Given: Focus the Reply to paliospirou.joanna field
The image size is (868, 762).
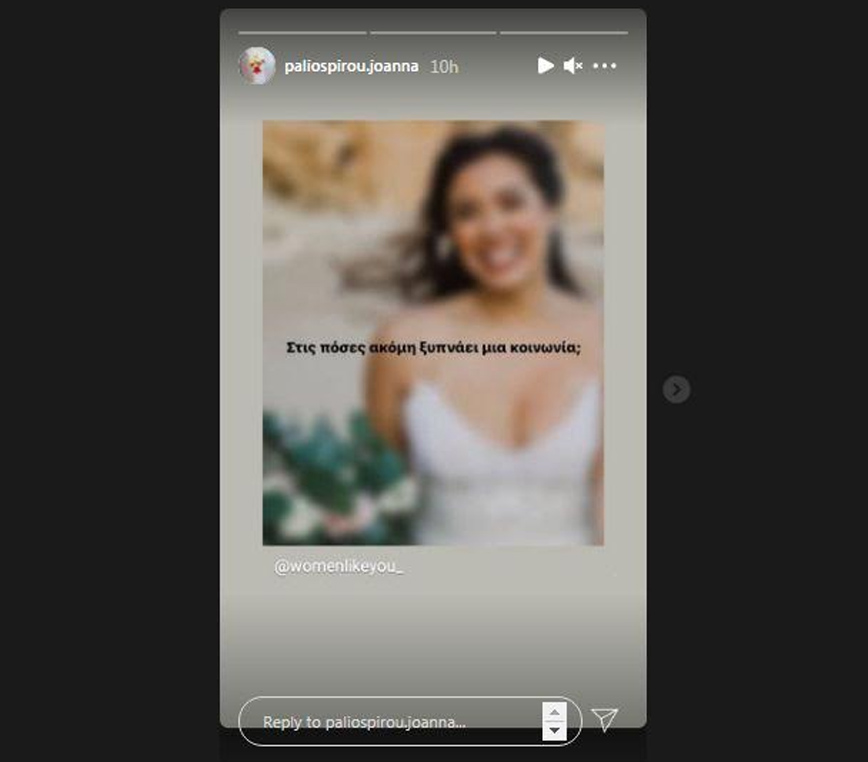Looking at the screenshot, I should tap(390, 721).
